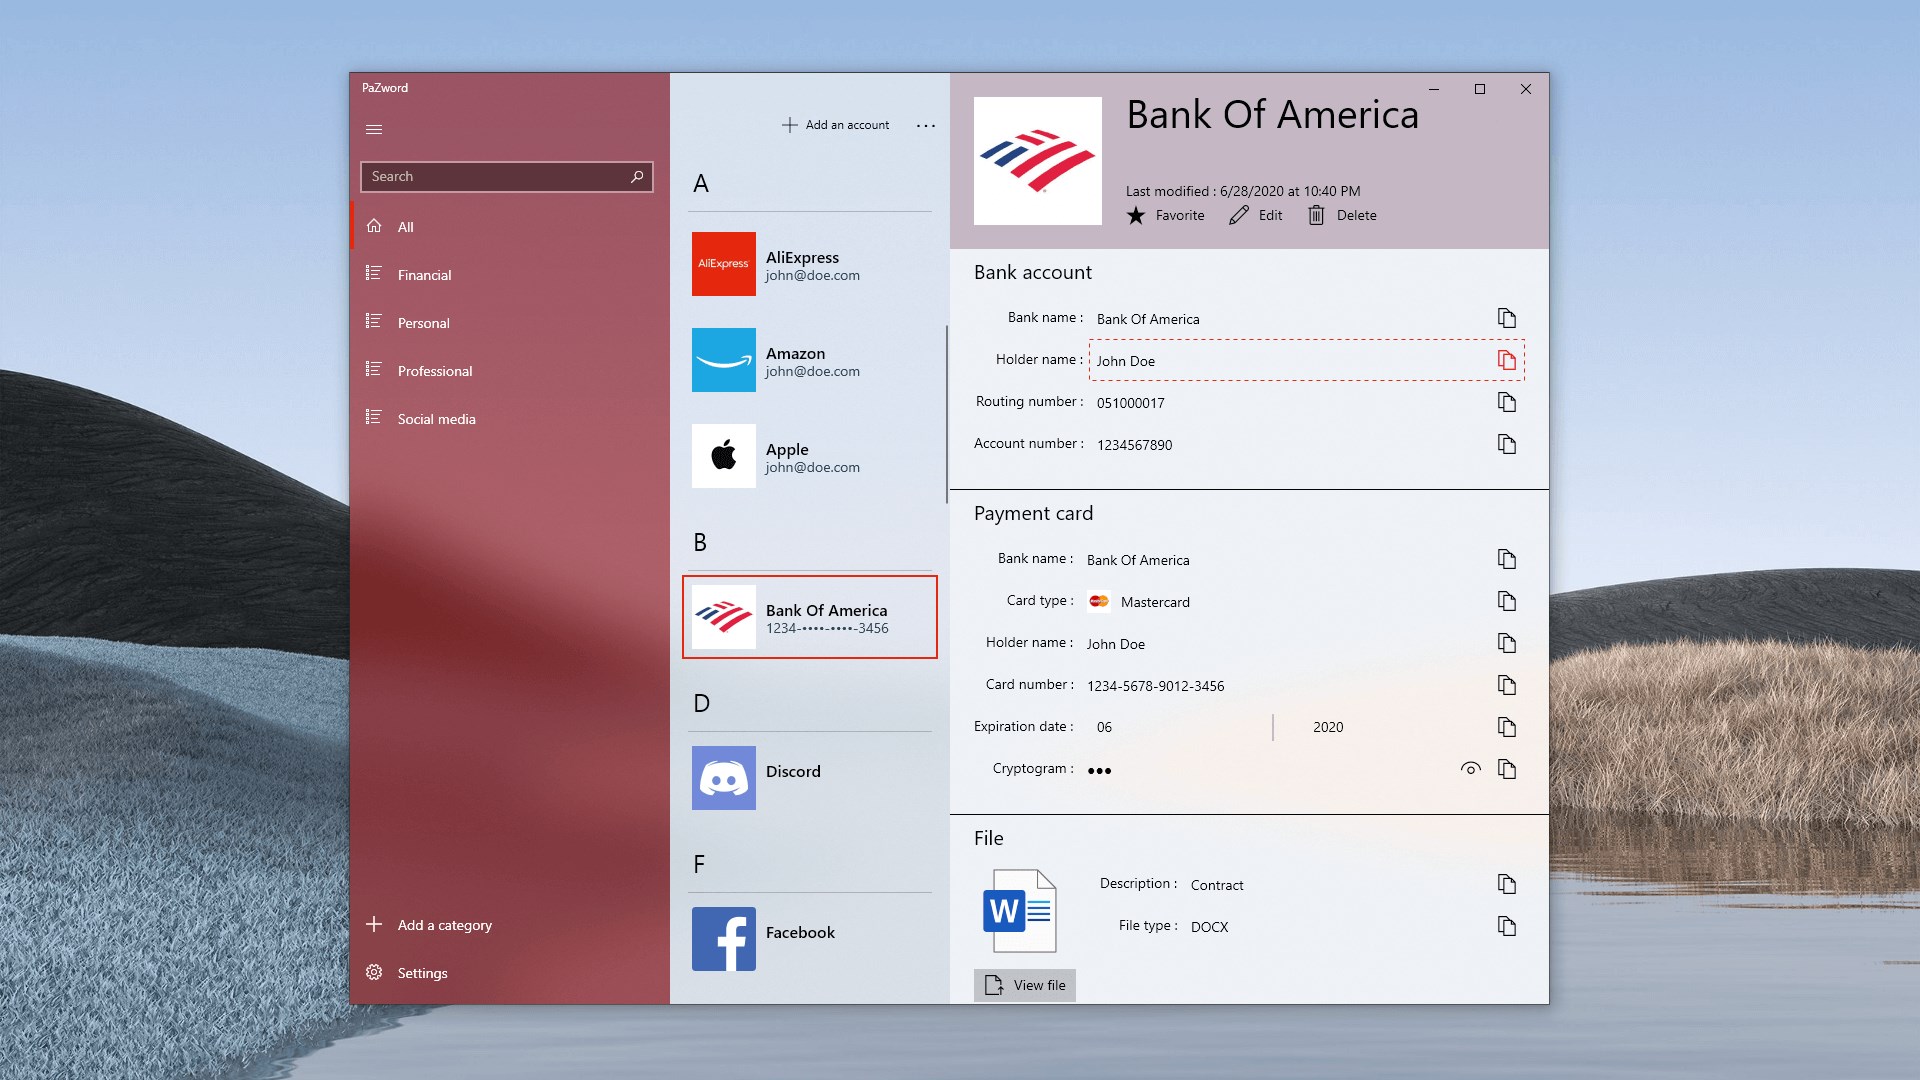Copy the routing number value
The width and height of the screenshot is (1920, 1080).
click(x=1506, y=402)
